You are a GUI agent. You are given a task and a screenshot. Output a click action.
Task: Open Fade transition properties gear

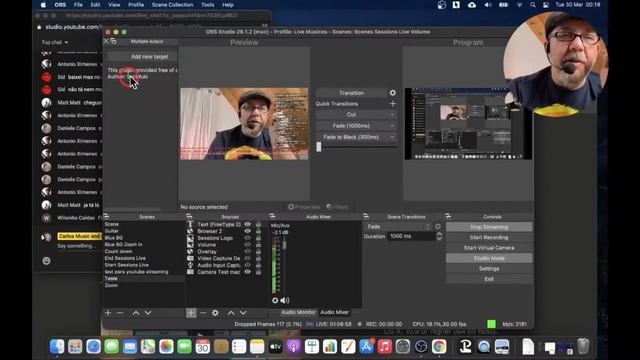438,226
